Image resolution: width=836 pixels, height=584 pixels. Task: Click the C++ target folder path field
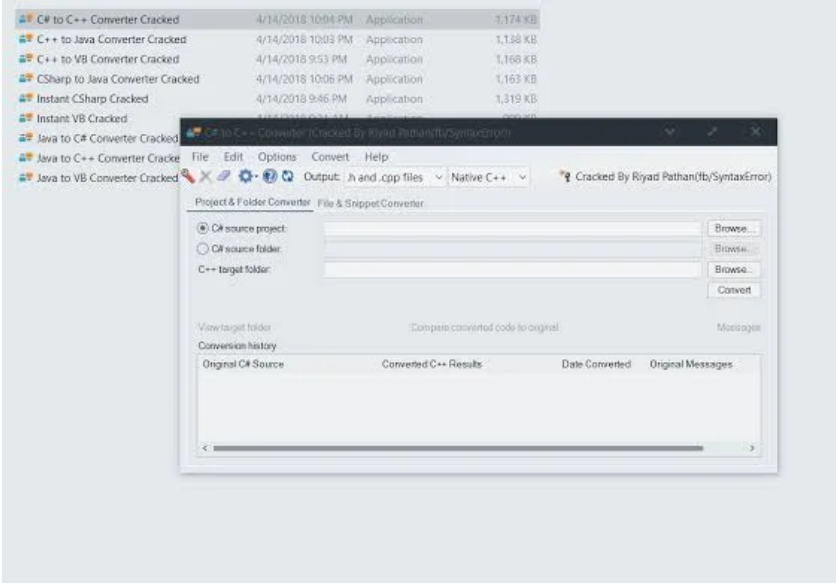pyautogui.click(x=512, y=269)
